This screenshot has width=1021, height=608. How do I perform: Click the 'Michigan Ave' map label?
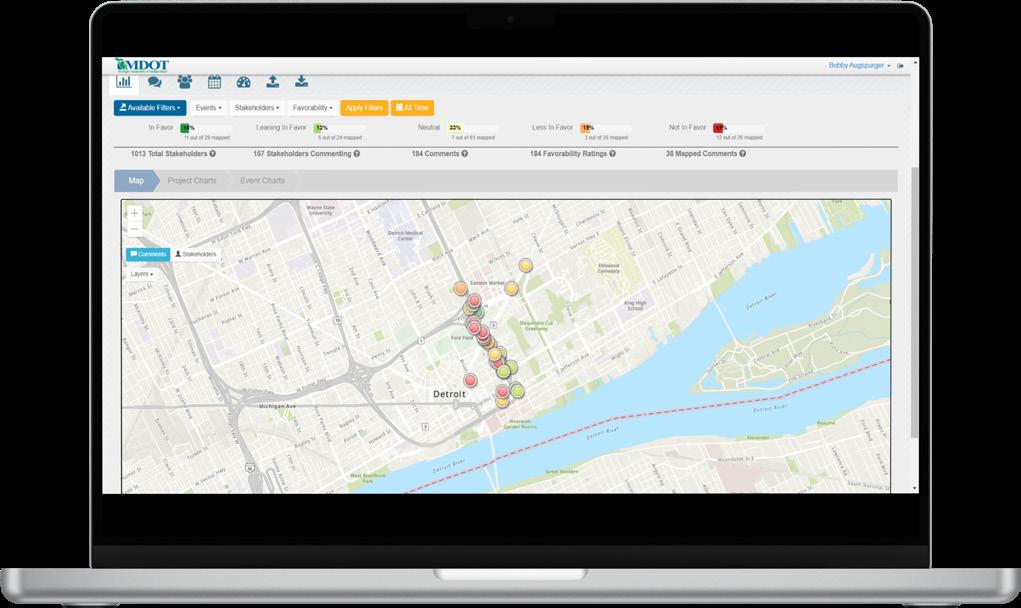coord(277,406)
